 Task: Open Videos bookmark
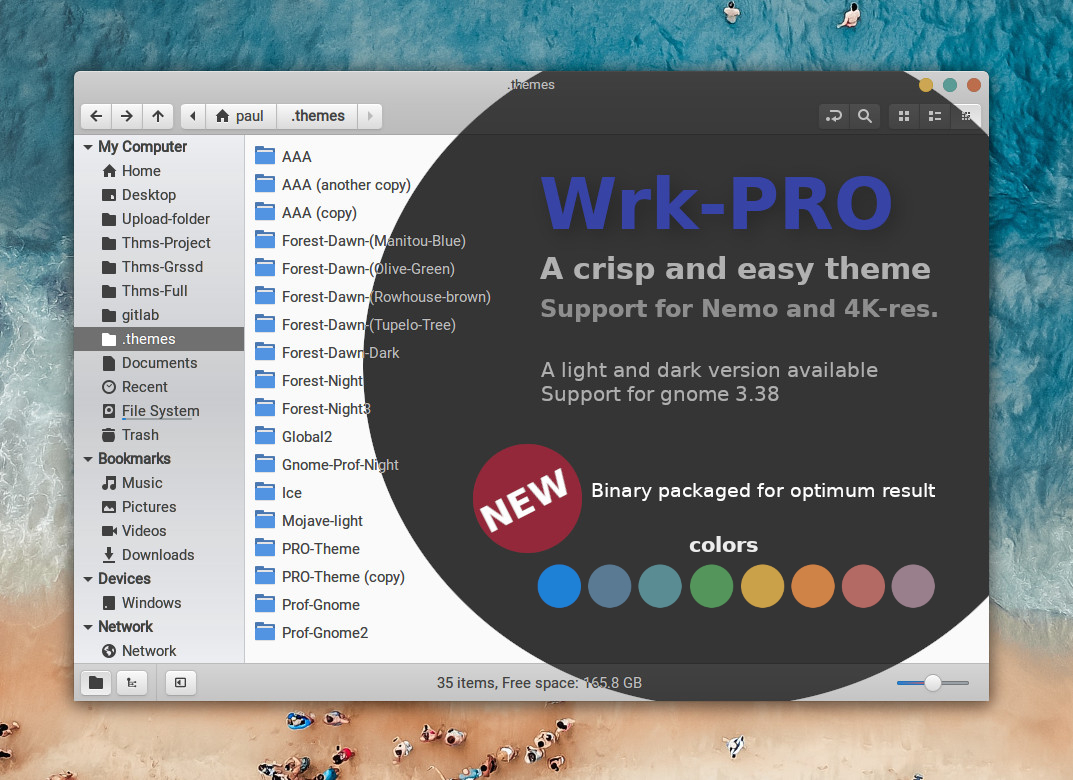point(159,531)
